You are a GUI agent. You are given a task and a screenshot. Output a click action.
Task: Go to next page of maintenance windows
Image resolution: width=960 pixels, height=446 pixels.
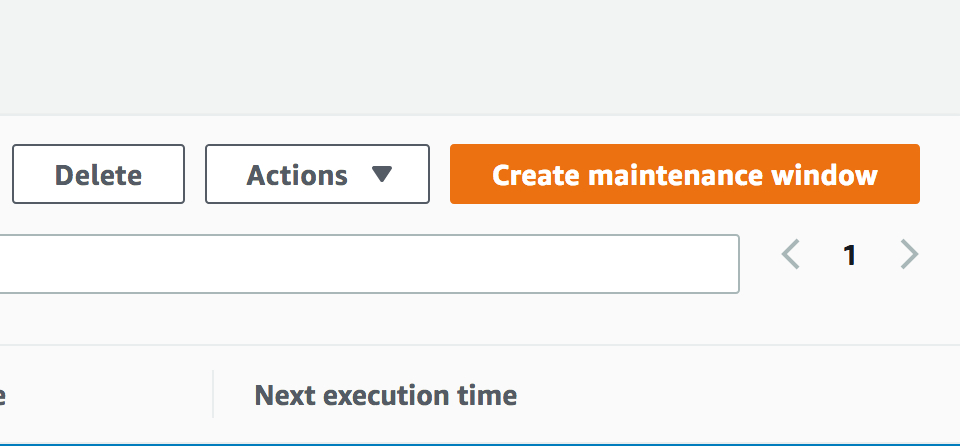coord(909,254)
